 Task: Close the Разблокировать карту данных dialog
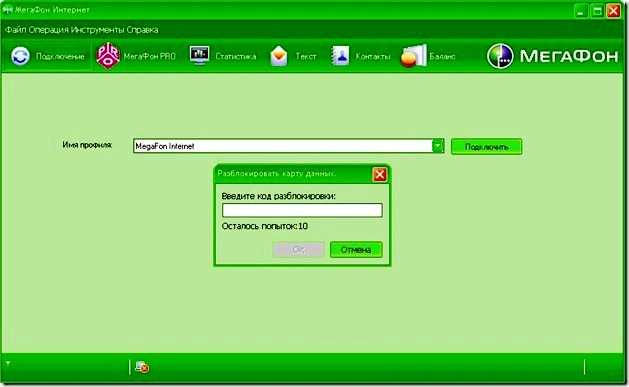(x=379, y=174)
